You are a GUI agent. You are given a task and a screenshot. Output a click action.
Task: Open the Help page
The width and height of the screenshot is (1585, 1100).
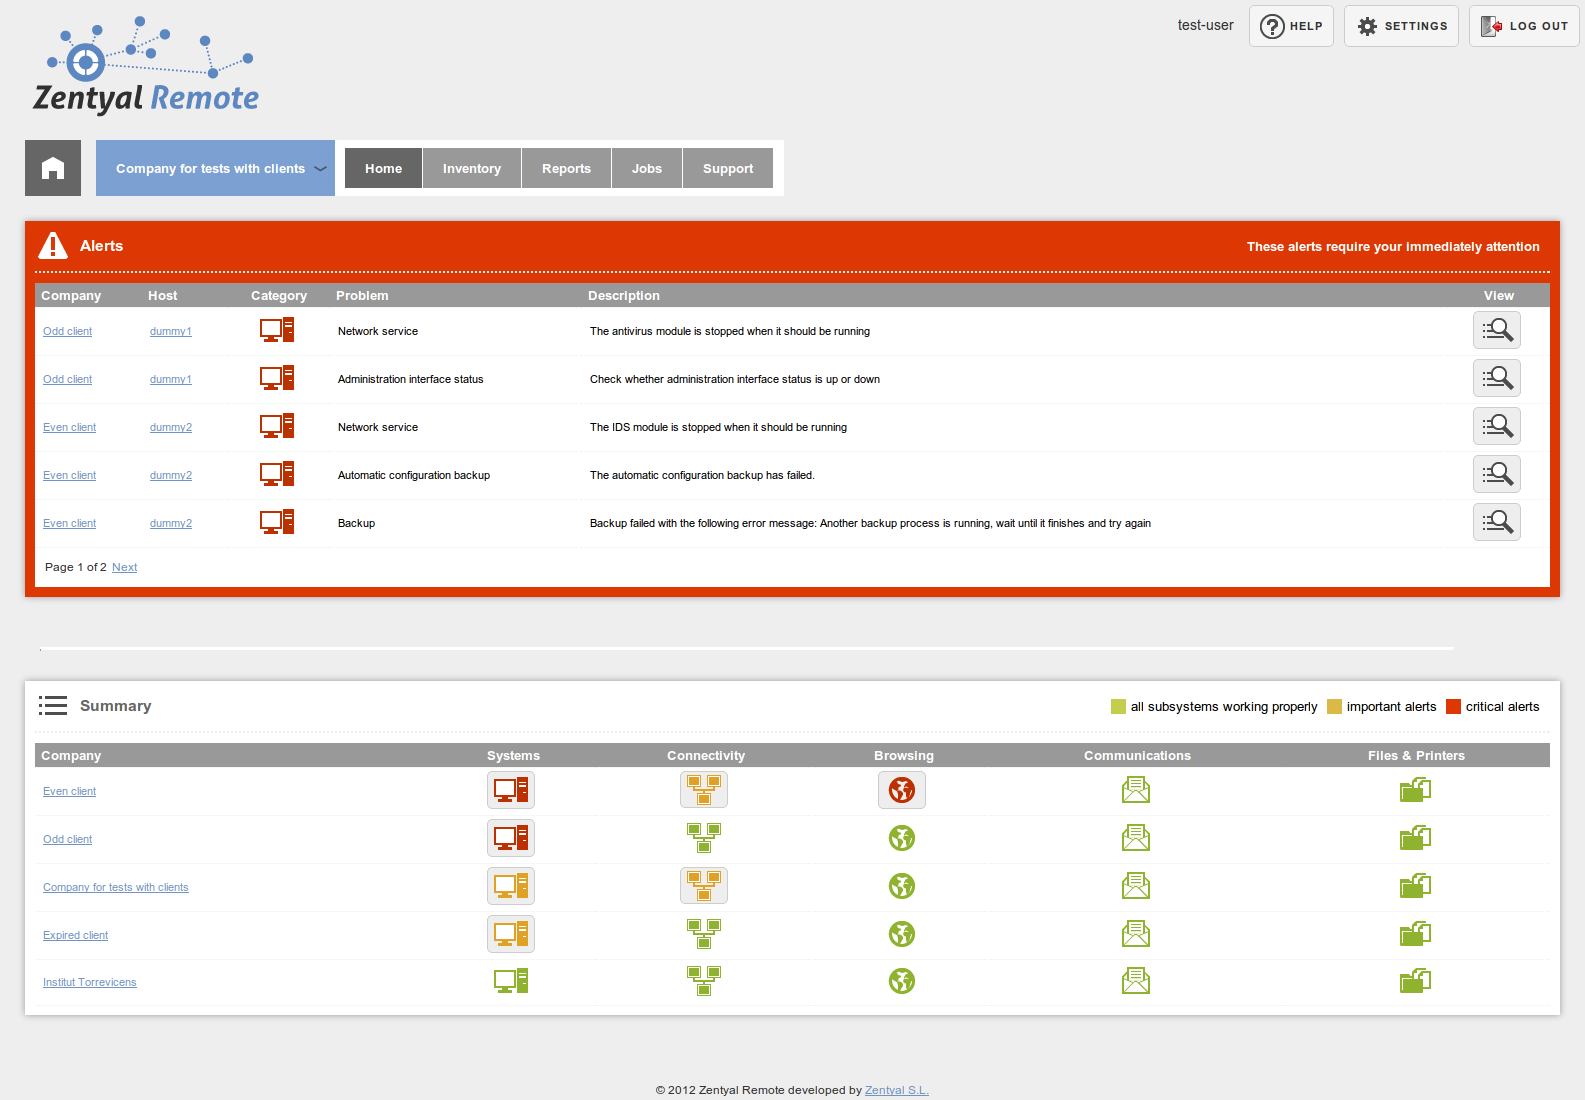click(1291, 26)
